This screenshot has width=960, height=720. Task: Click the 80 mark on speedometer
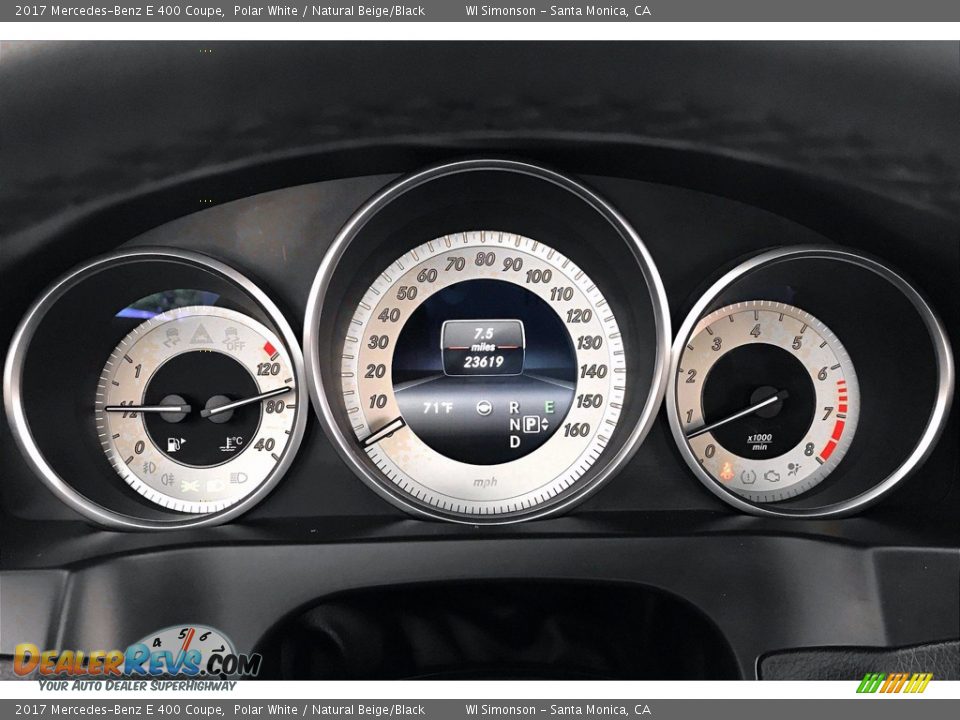point(484,260)
